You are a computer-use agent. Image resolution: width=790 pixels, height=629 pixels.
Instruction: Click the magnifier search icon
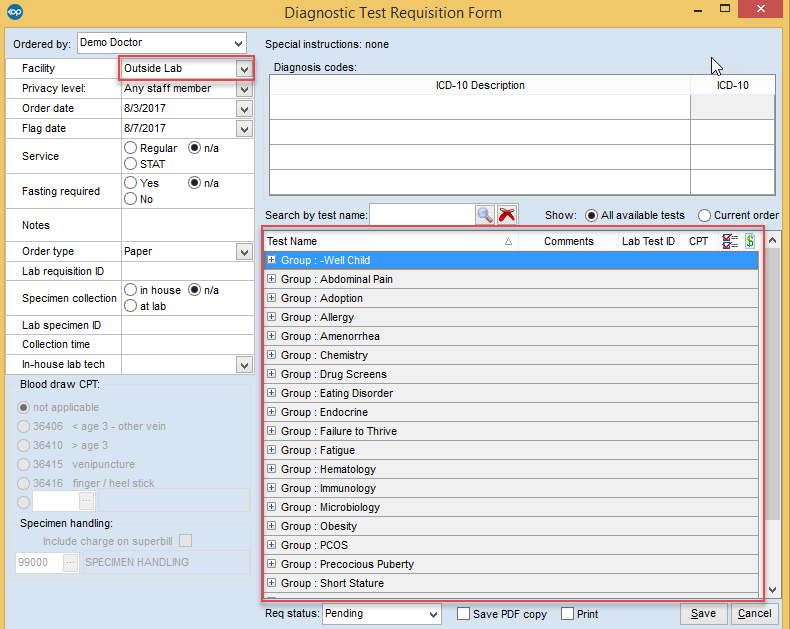(484, 215)
